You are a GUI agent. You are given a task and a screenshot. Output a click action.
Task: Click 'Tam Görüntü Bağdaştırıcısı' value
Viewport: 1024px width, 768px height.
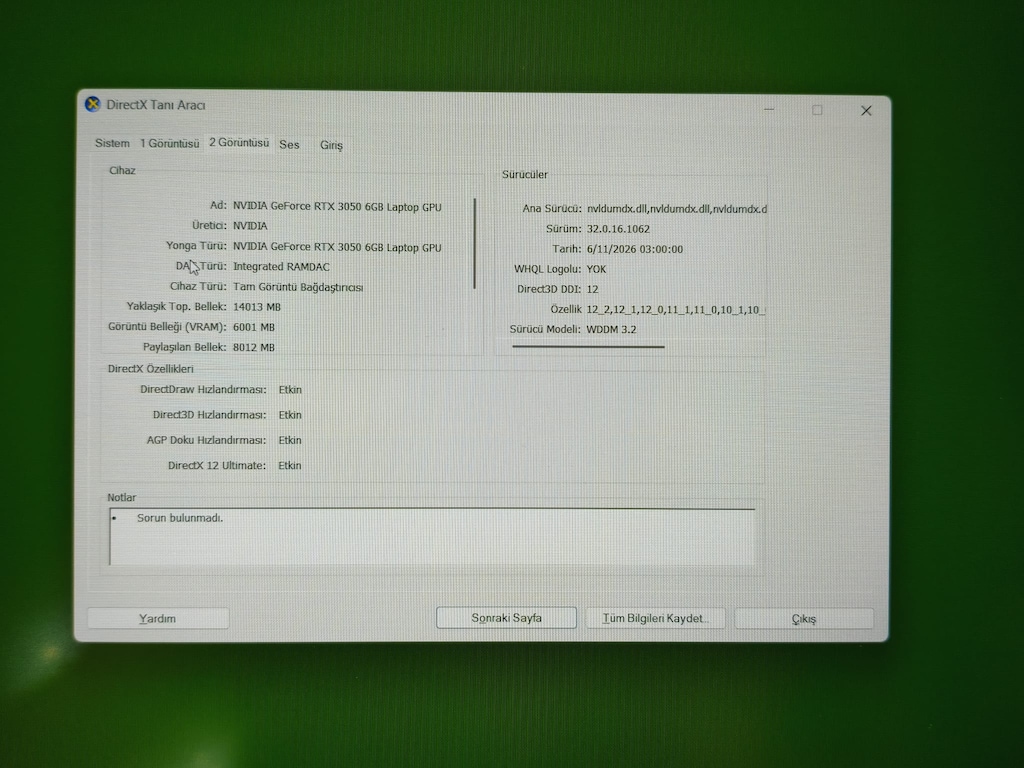[298, 287]
